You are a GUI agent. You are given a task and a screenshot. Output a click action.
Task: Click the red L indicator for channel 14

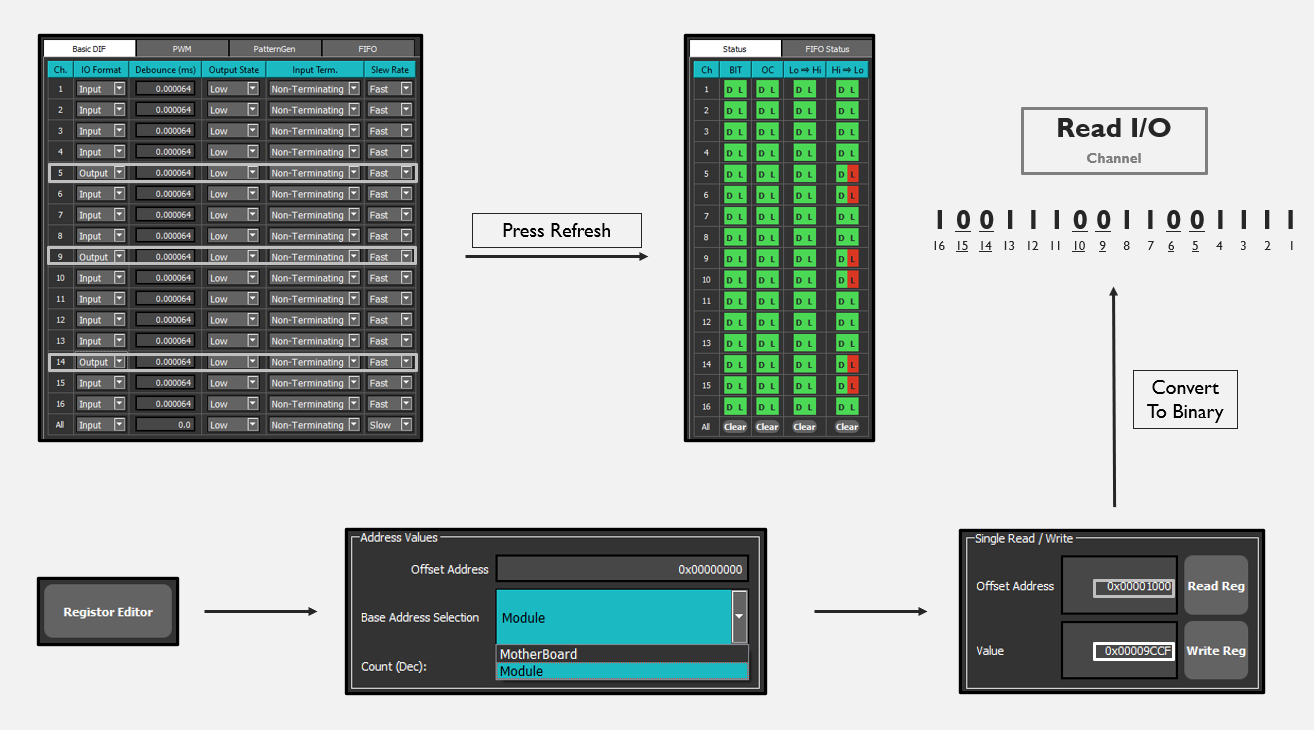pyautogui.click(x=853, y=364)
